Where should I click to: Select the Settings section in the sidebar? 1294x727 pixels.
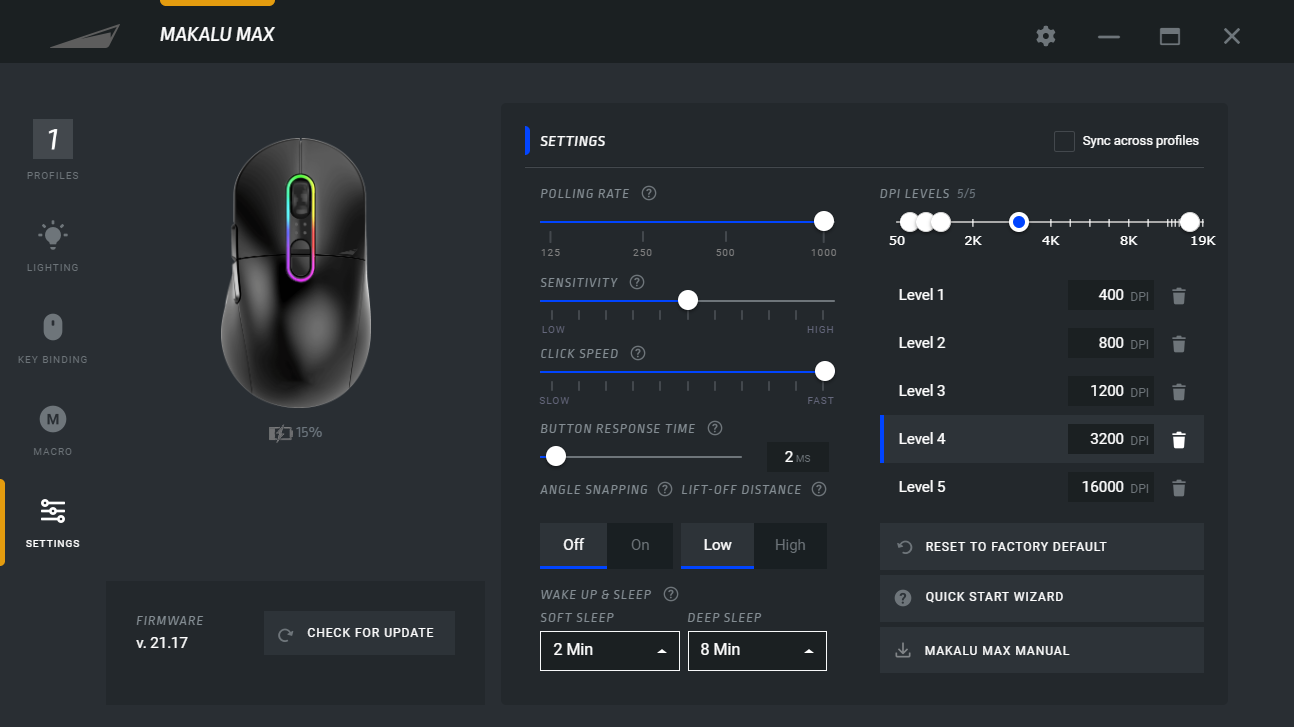tap(53, 522)
